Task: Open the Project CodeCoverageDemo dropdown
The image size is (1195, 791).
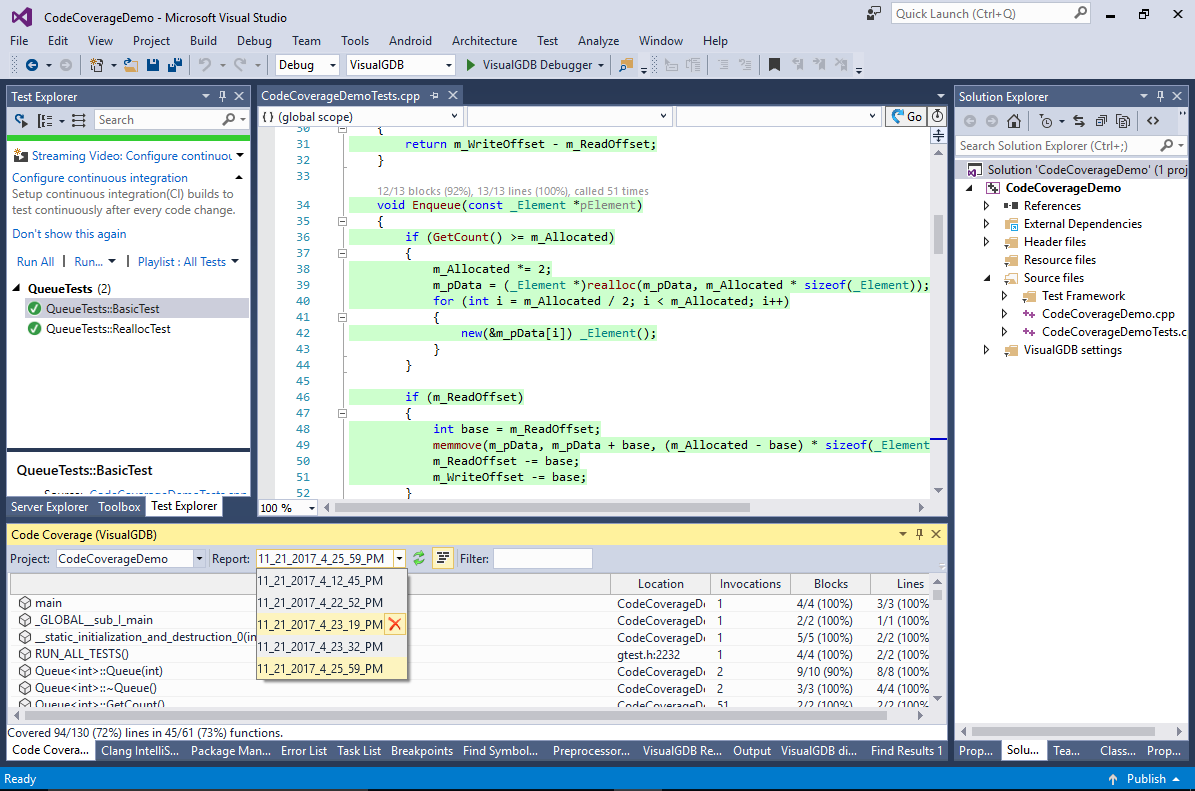Action: pyautogui.click(x=199, y=559)
